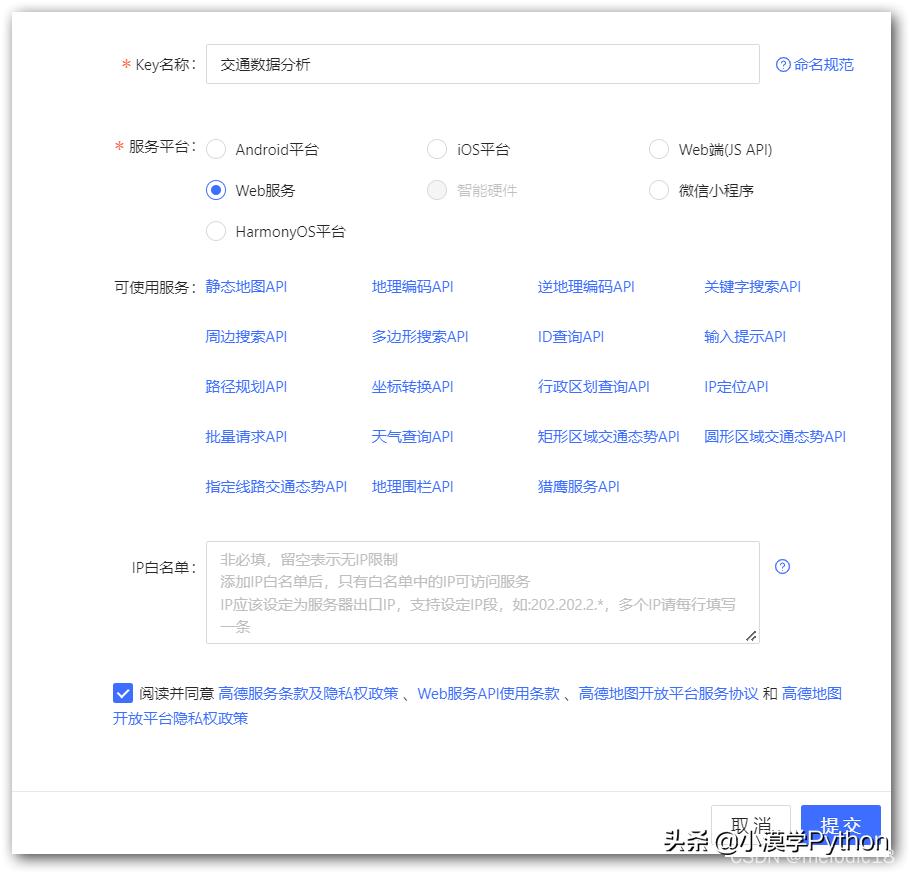The width and height of the screenshot is (911, 874).
Task: Click the 提交 submit button
Action: click(840, 822)
